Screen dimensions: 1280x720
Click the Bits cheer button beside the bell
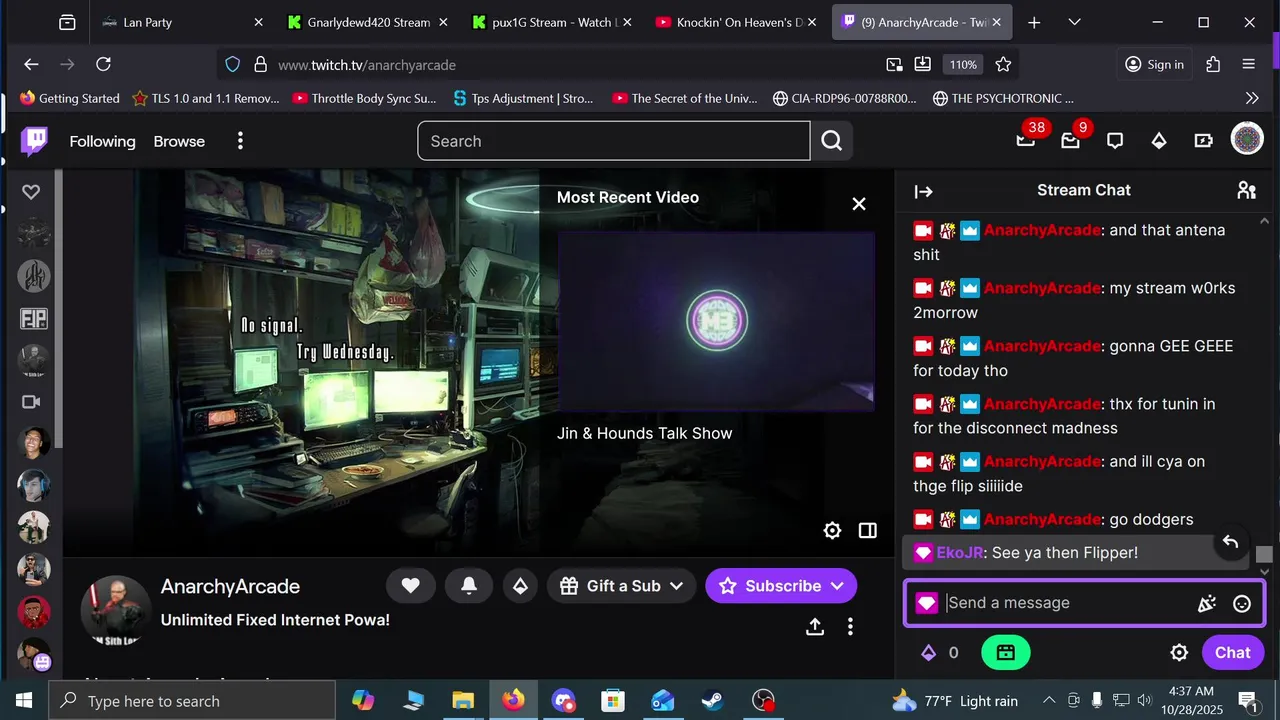[x=520, y=586]
